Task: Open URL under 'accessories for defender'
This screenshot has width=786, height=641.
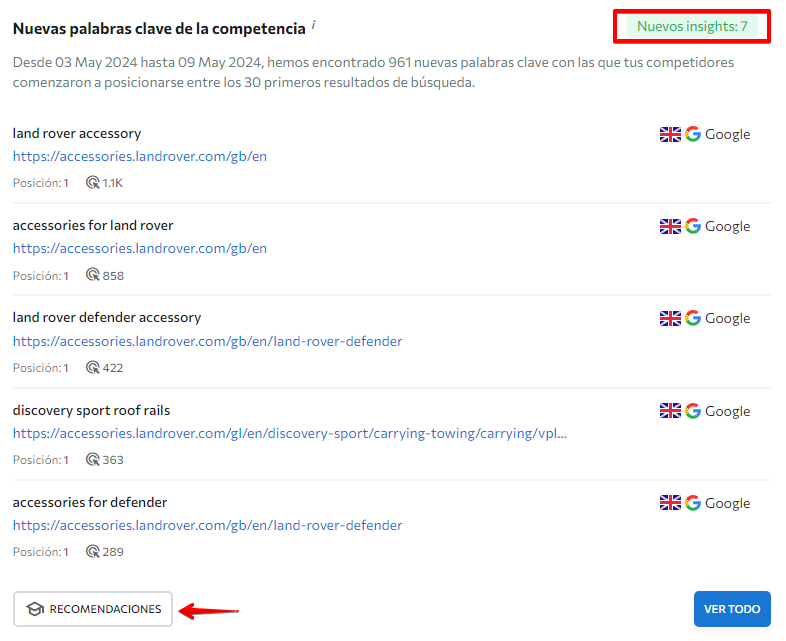Action: point(208,525)
